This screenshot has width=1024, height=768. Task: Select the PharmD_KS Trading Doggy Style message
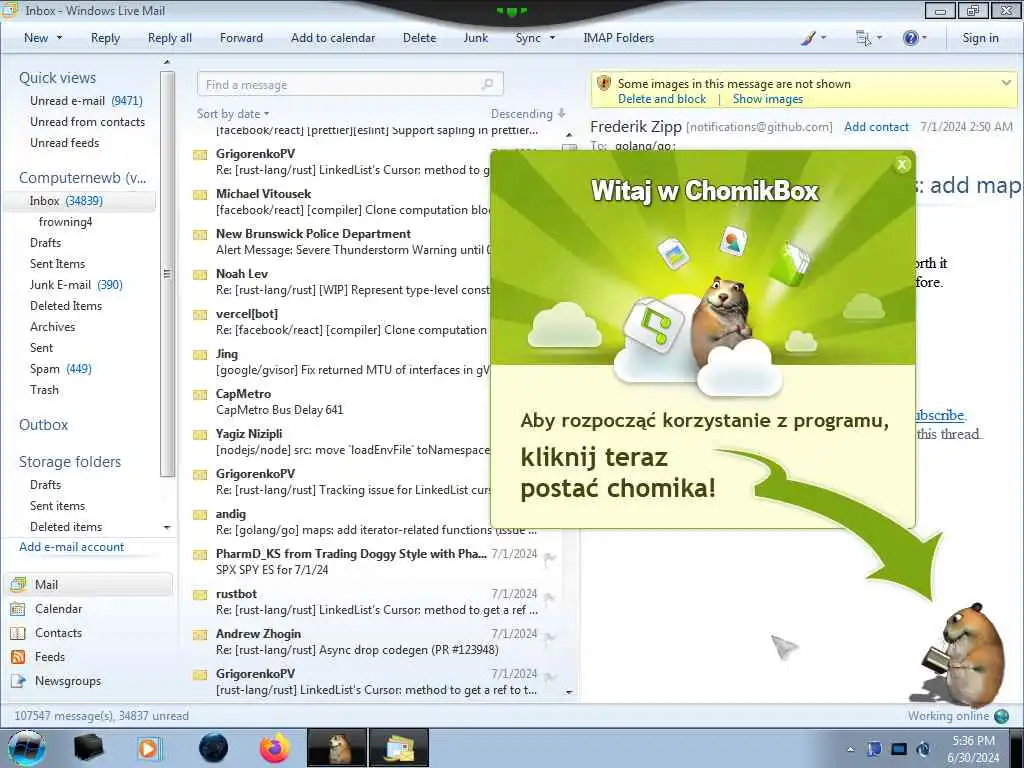tap(375, 562)
